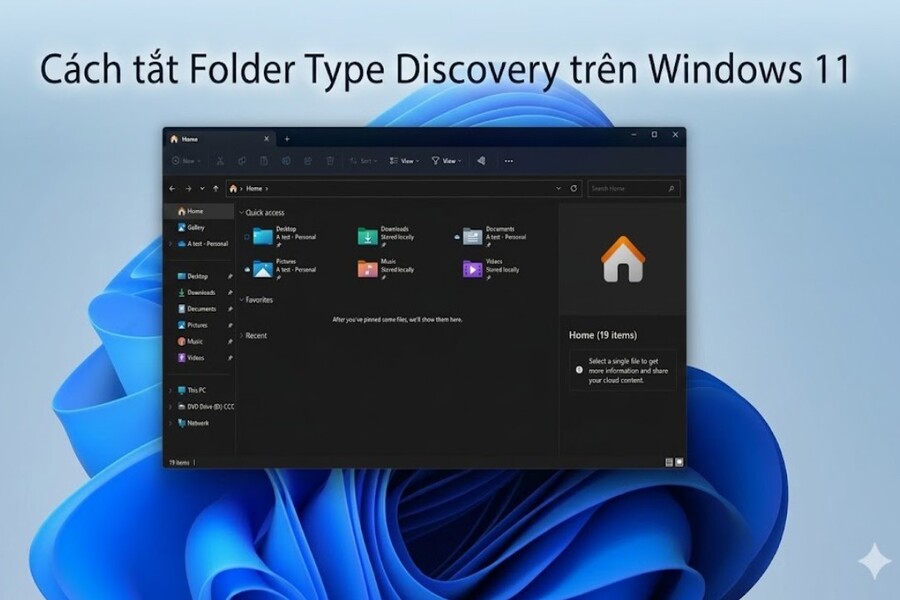900x600 pixels.
Task: Toggle the details pane toolbar icon
Action: point(481,161)
